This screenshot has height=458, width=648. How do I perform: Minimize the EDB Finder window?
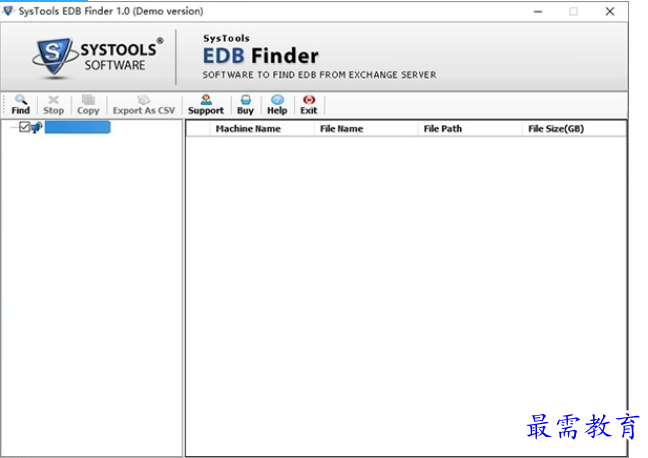click(538, 12)
